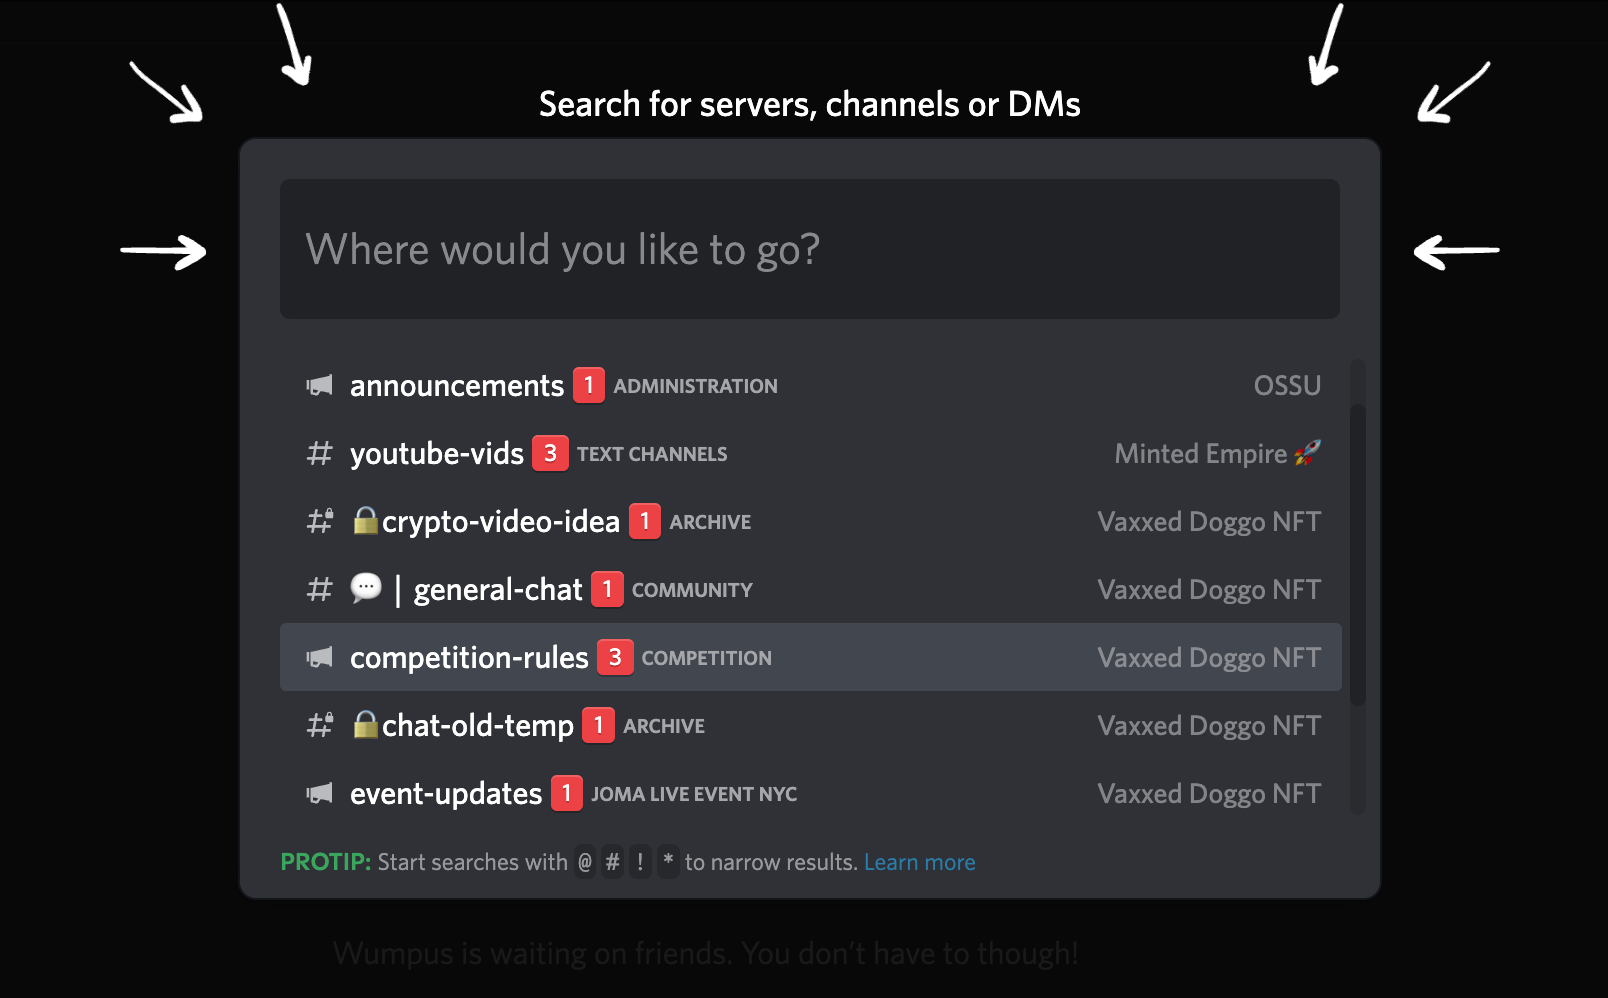Click the # search prefix key
1608x998 pixels.
[x=613, y=862]
